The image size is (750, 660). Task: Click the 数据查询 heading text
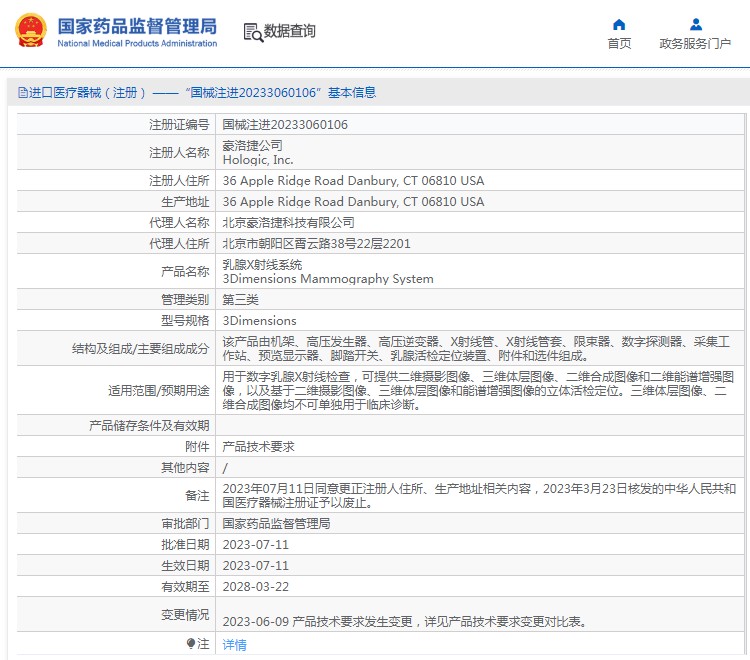tap(290, 31)
